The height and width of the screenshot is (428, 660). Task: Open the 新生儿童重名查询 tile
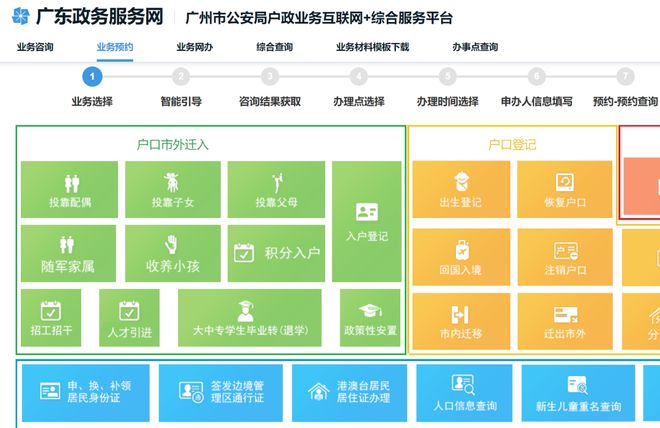point(578,393)
